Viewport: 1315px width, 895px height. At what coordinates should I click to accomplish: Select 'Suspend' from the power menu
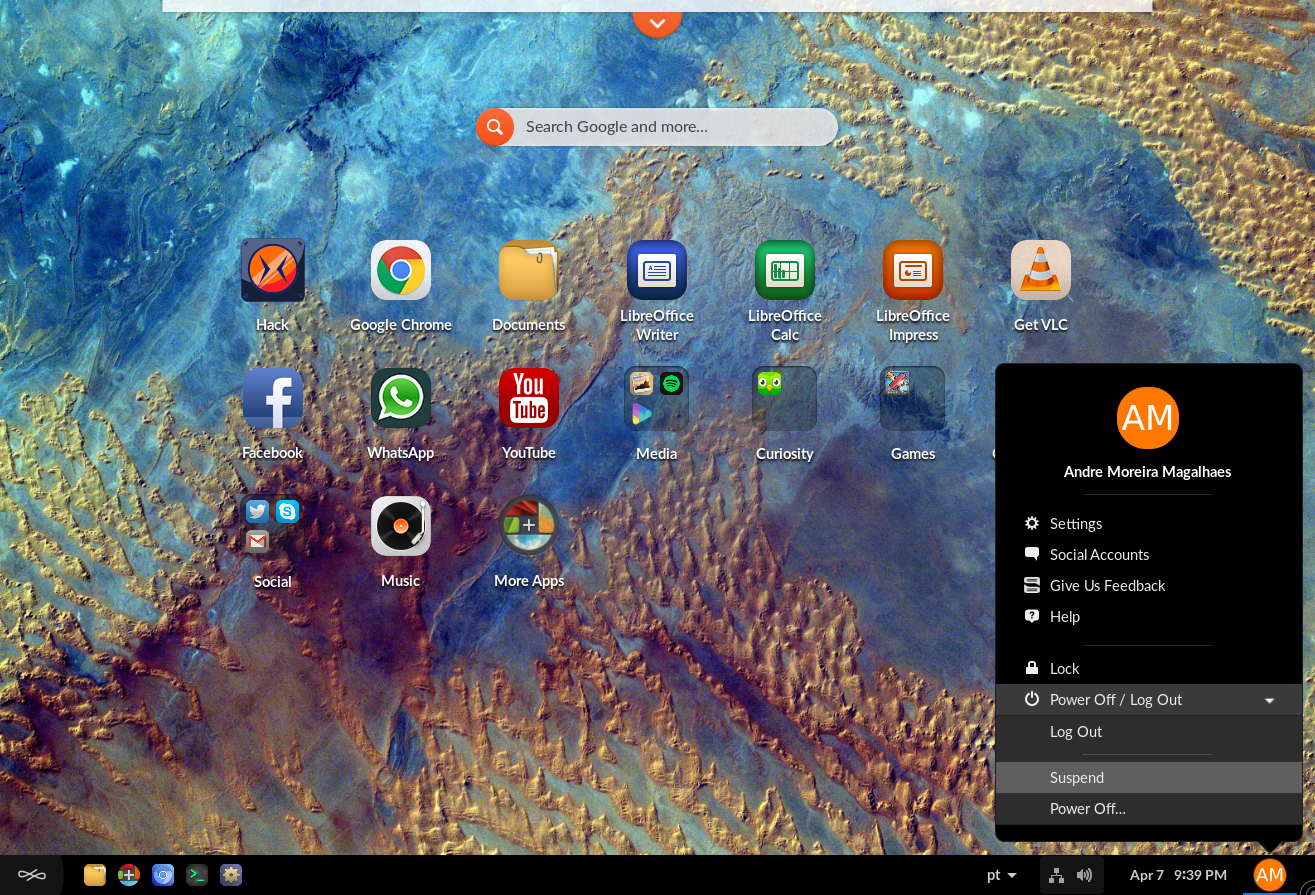pos(1076,777)
